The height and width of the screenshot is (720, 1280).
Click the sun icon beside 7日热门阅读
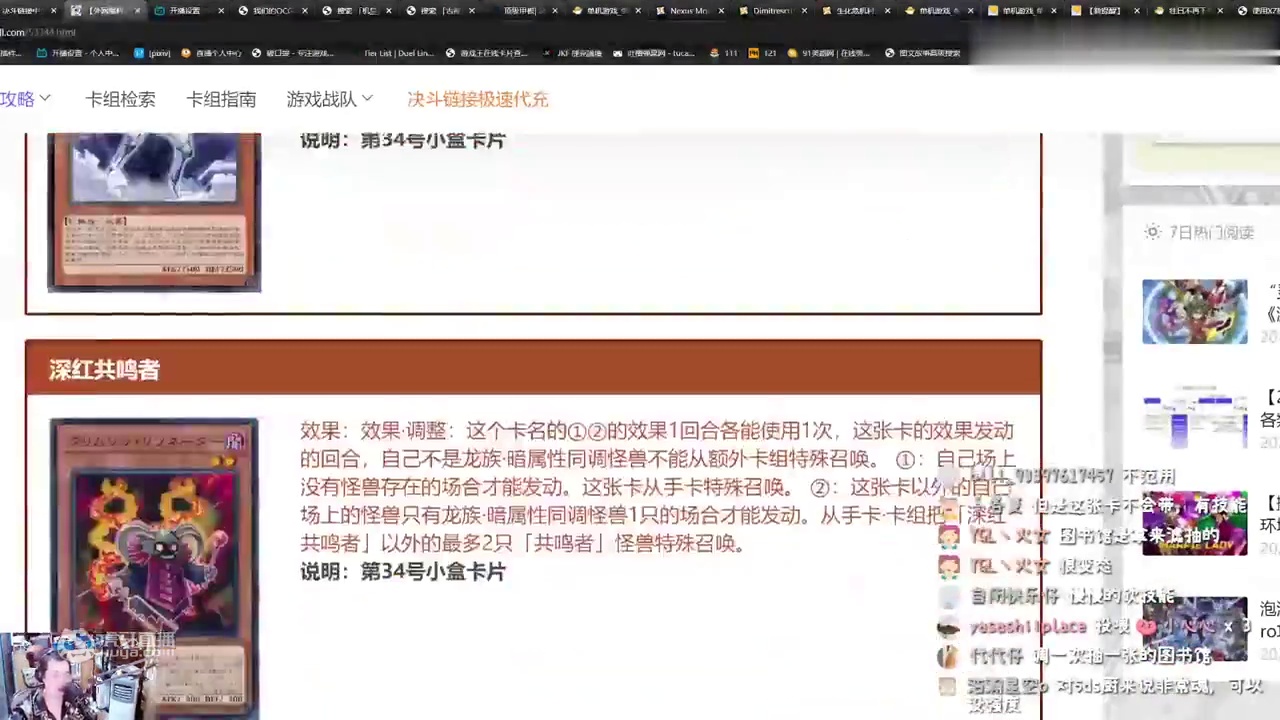click(x=1153, y=232)
